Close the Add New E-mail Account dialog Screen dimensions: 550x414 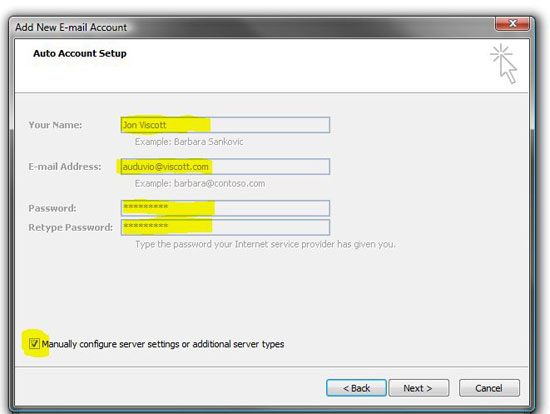tap(512, 24)
